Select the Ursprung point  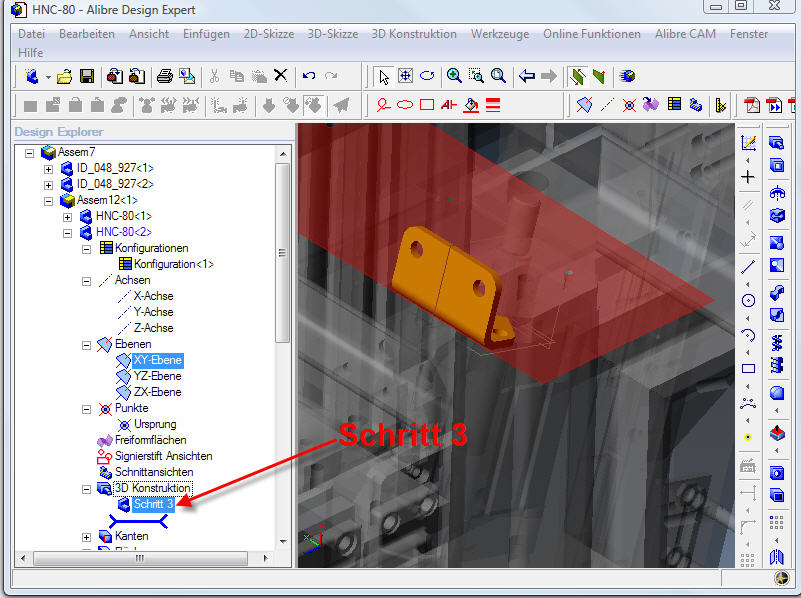155,424
